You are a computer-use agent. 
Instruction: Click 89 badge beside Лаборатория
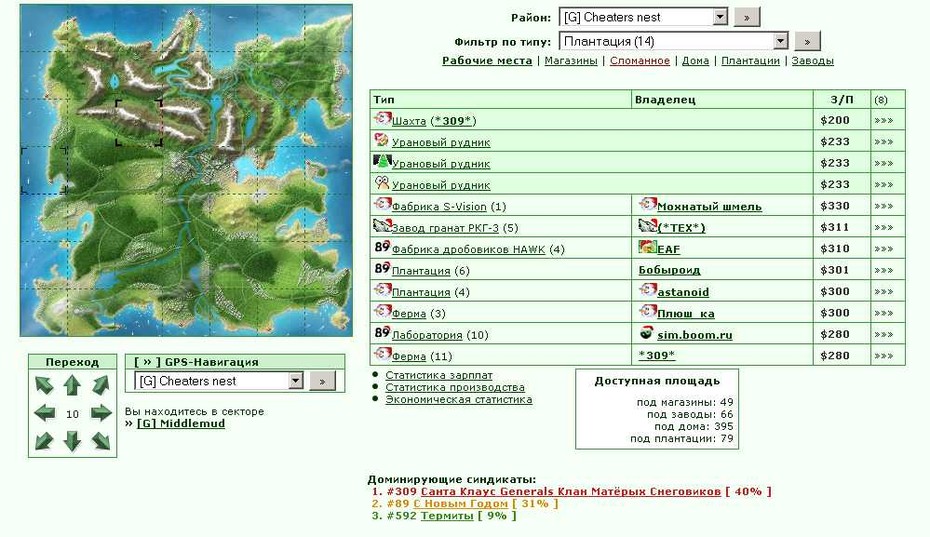(x=382, y=333)
